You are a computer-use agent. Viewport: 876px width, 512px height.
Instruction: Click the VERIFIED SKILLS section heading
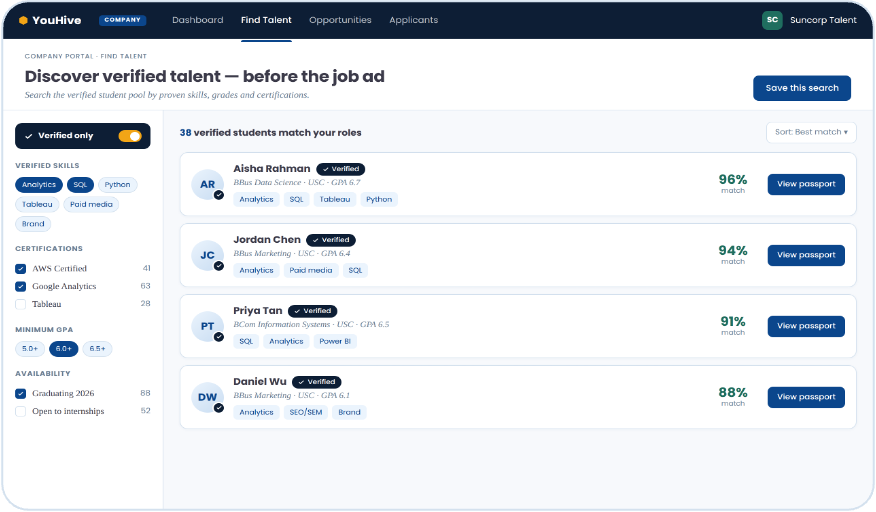click(47, 166)
